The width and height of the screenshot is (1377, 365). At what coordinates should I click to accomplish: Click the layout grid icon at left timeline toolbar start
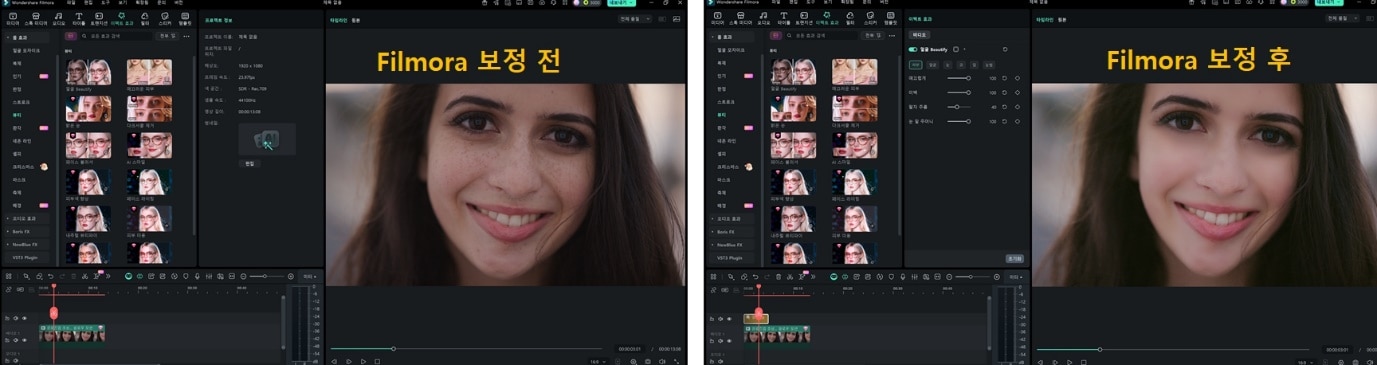click(x=9, y=275)
